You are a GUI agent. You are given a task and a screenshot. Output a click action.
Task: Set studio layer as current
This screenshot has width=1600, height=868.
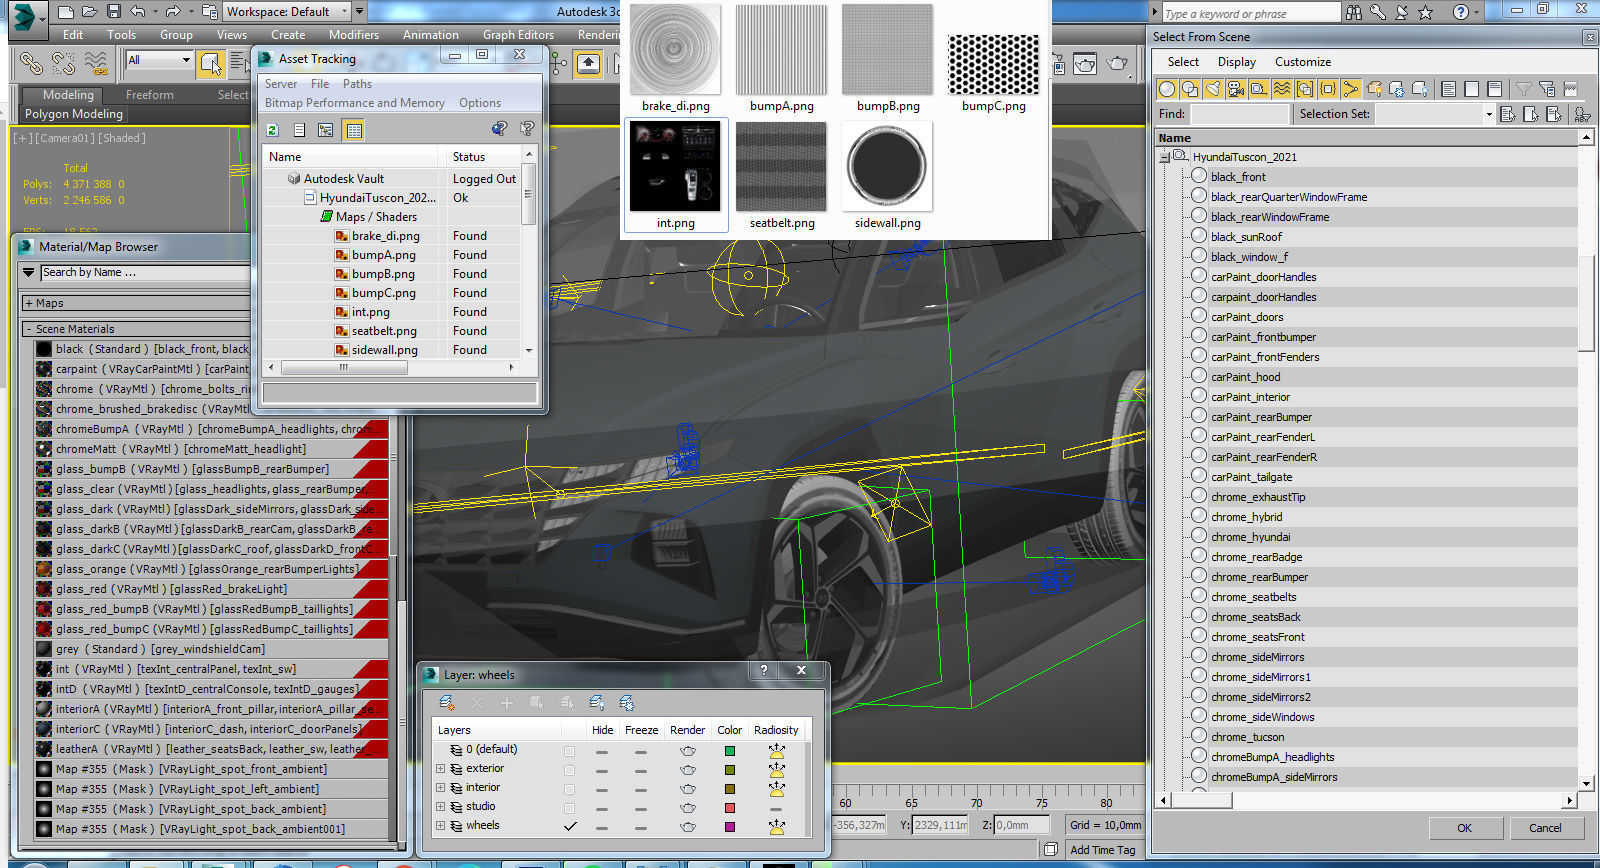pos(570,807)
